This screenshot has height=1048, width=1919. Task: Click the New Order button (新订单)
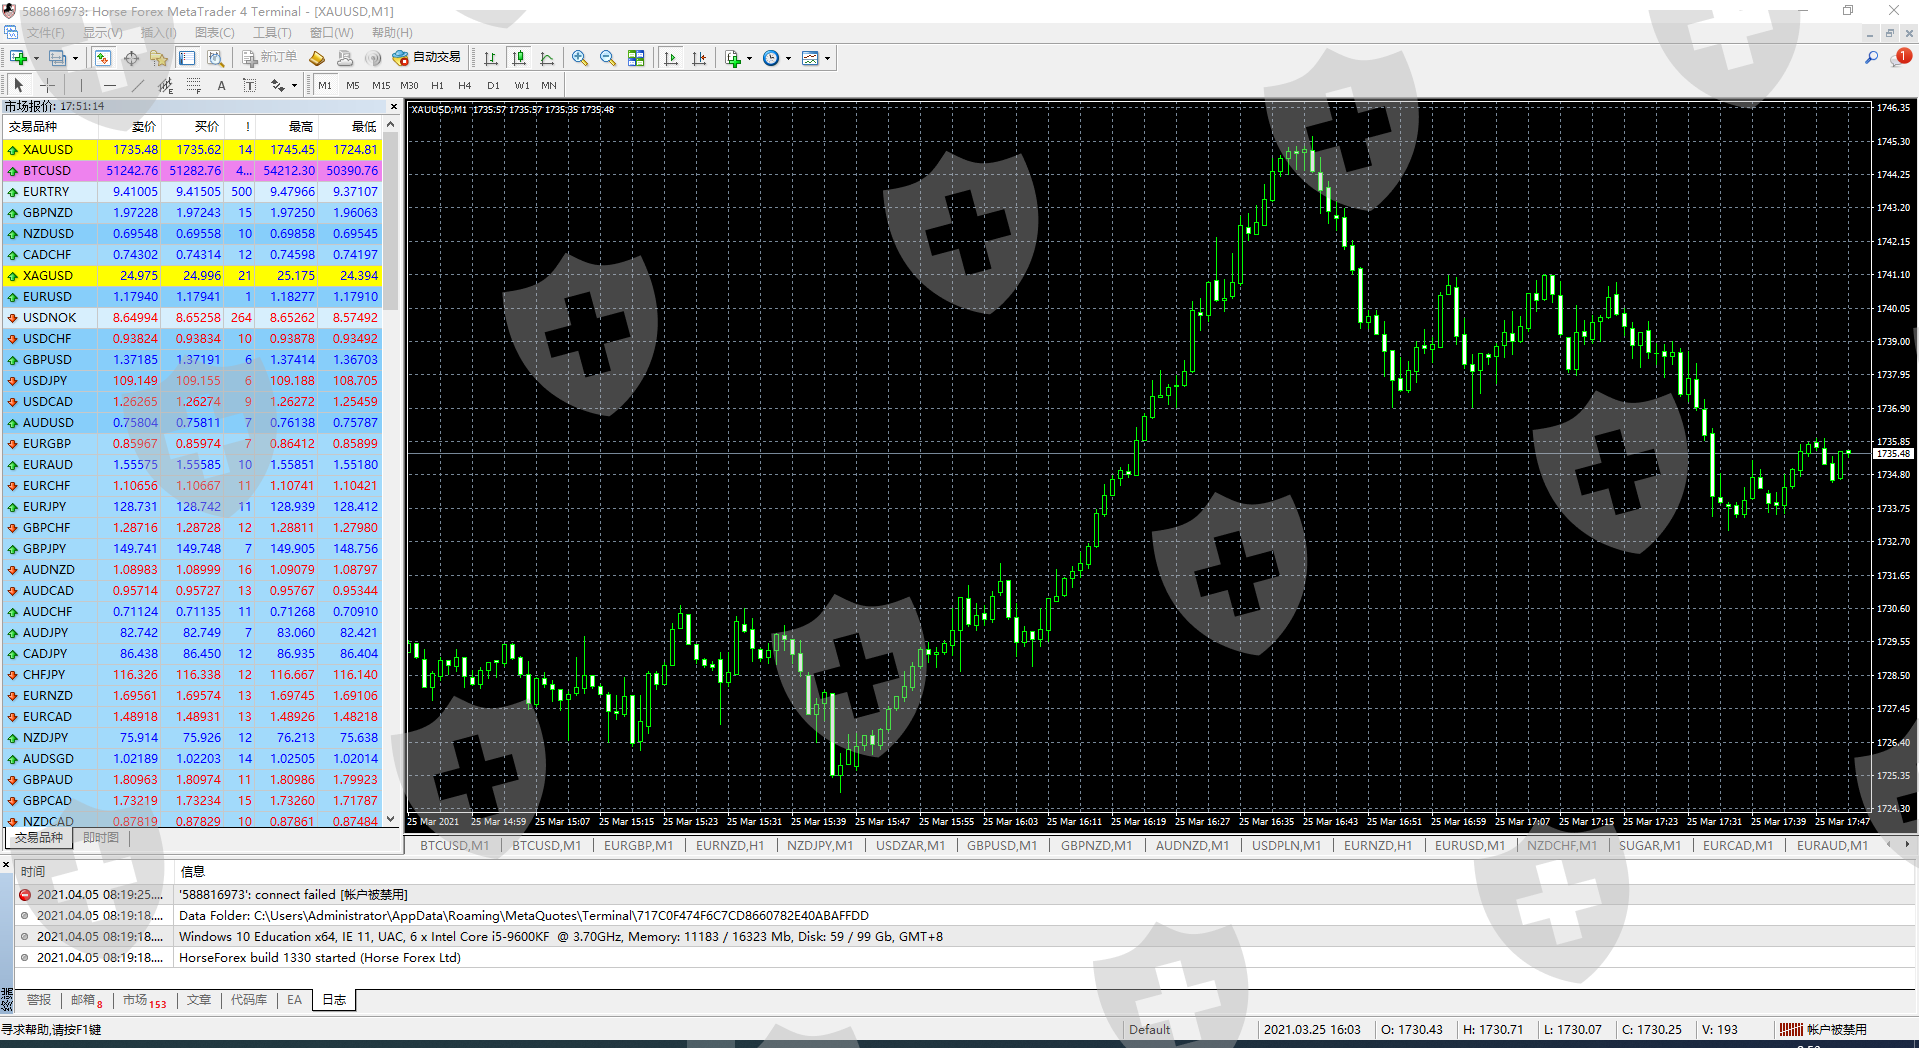pyautogui.click(x=270, y=58)
